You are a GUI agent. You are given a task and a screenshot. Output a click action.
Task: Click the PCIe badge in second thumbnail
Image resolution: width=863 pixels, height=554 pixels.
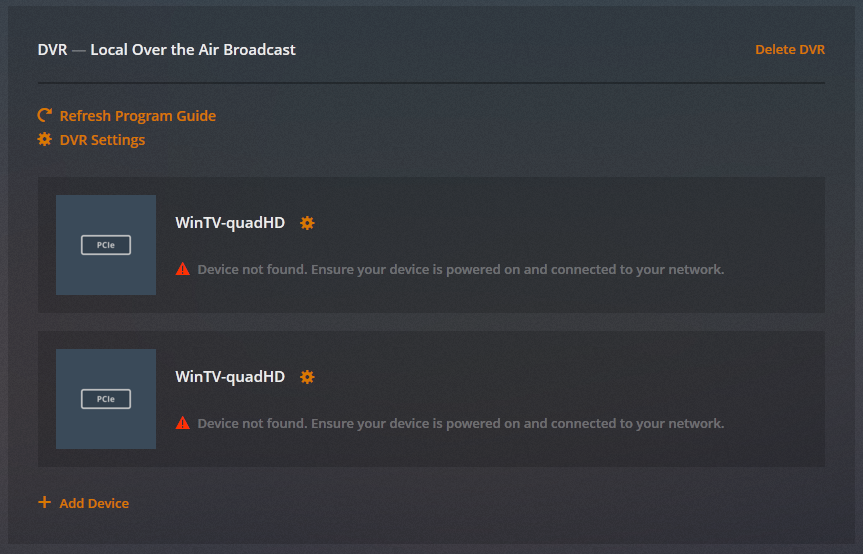(106, 399)
